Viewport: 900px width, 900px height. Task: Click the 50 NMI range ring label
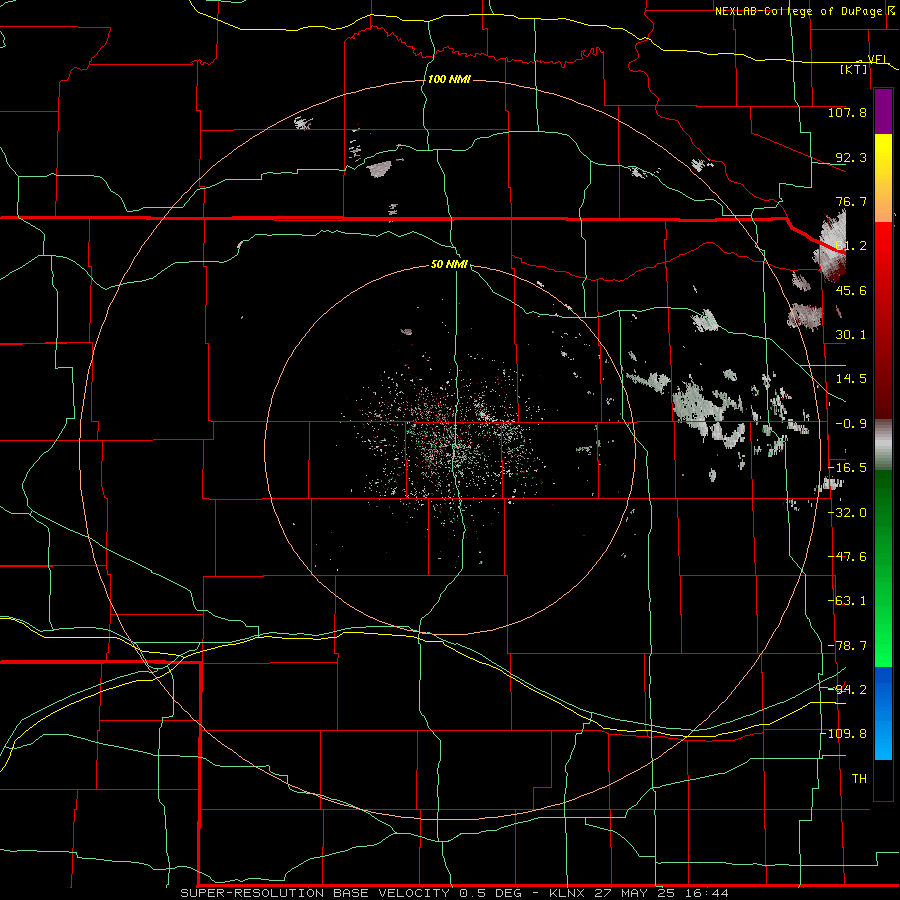(449, 265)
